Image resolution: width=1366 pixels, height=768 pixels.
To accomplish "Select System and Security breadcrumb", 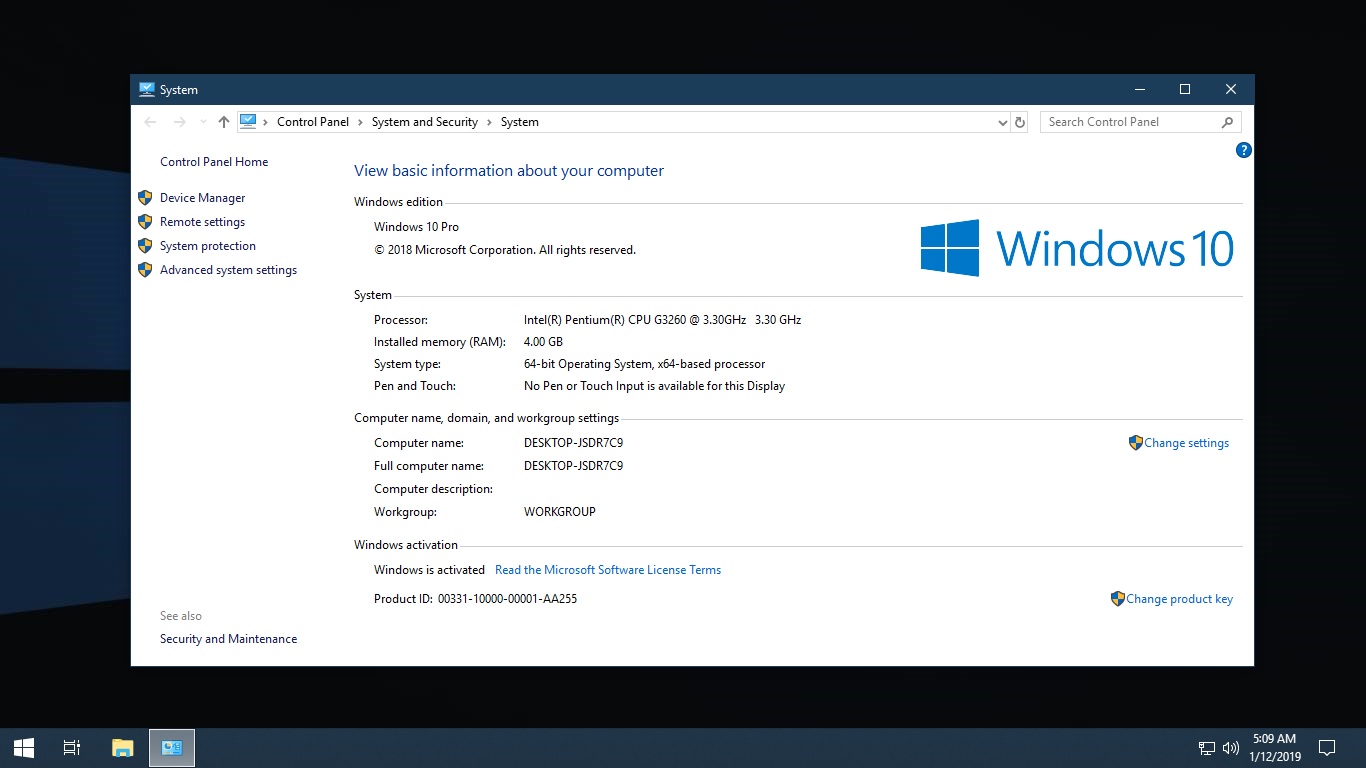I will (424, 122).
